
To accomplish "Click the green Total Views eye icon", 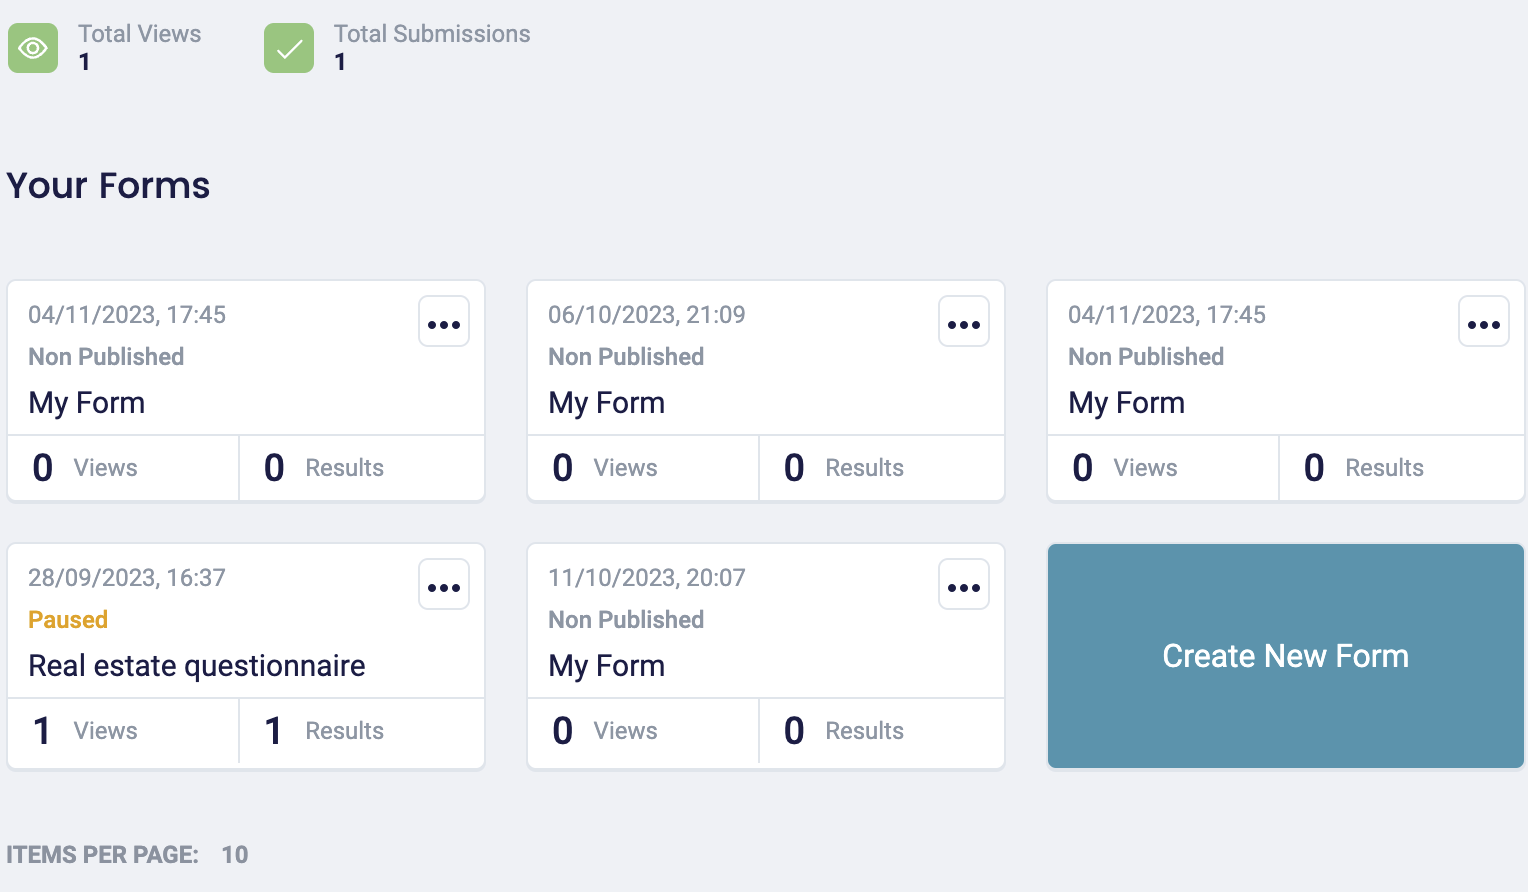I will tap(32, 47).
